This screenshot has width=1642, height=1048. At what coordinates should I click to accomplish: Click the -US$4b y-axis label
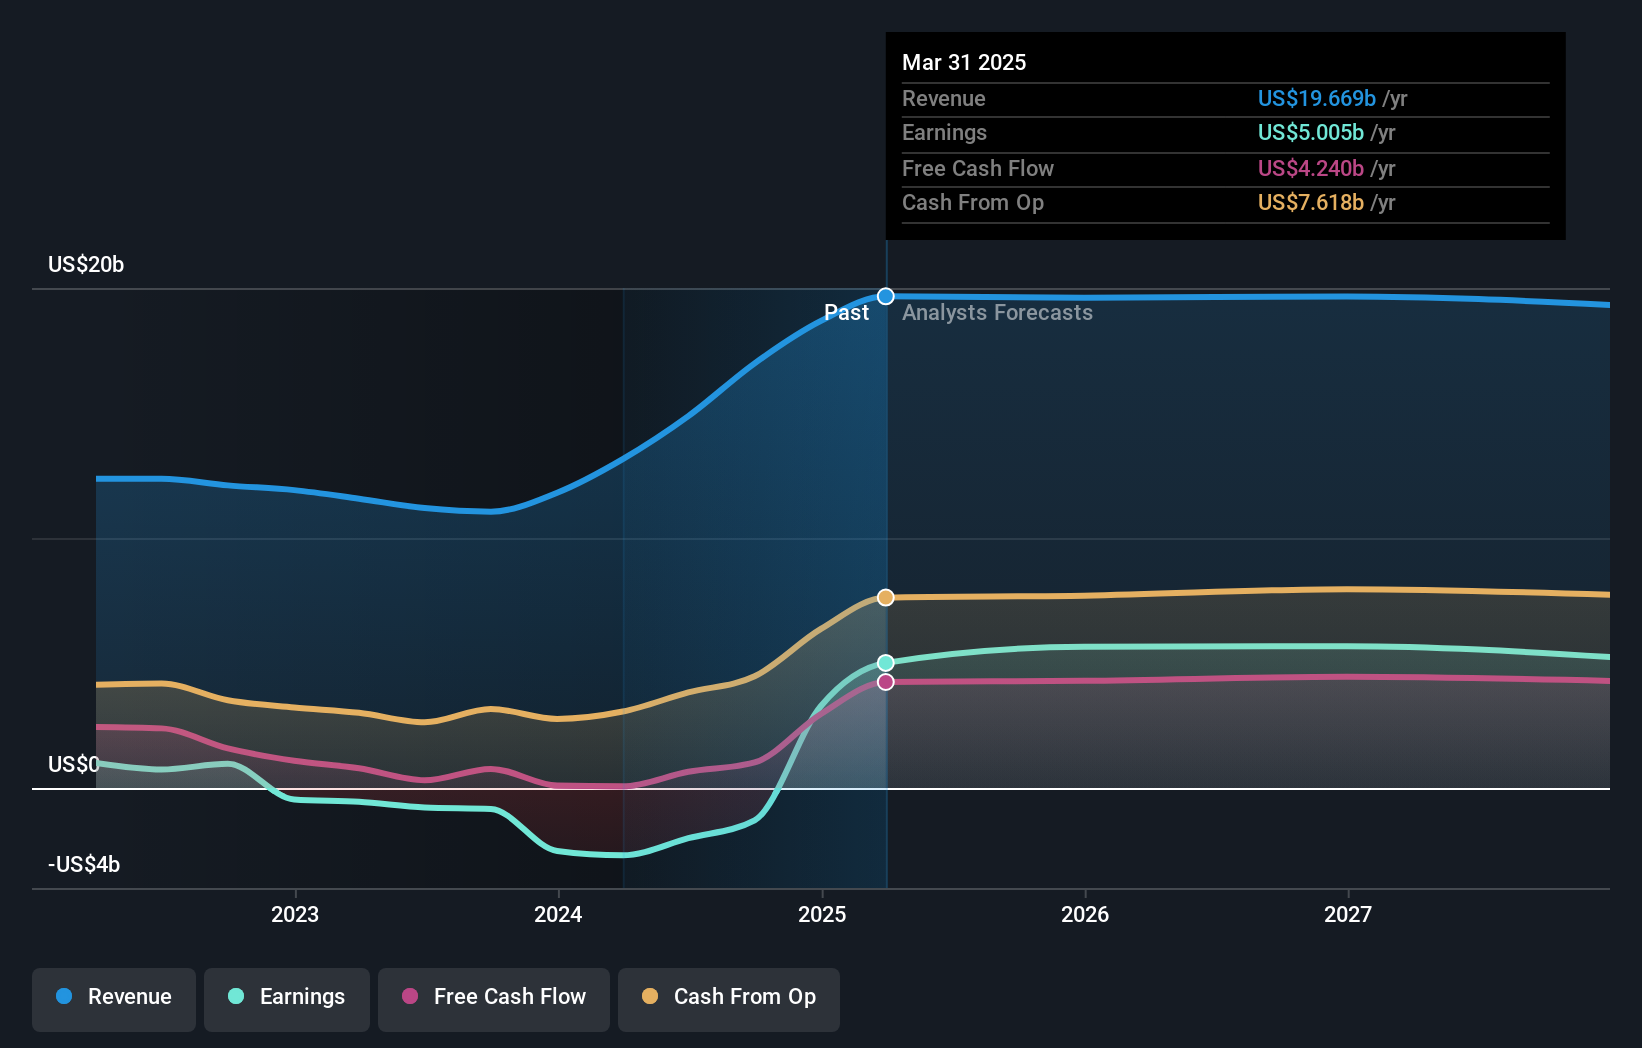coord(84,864)
